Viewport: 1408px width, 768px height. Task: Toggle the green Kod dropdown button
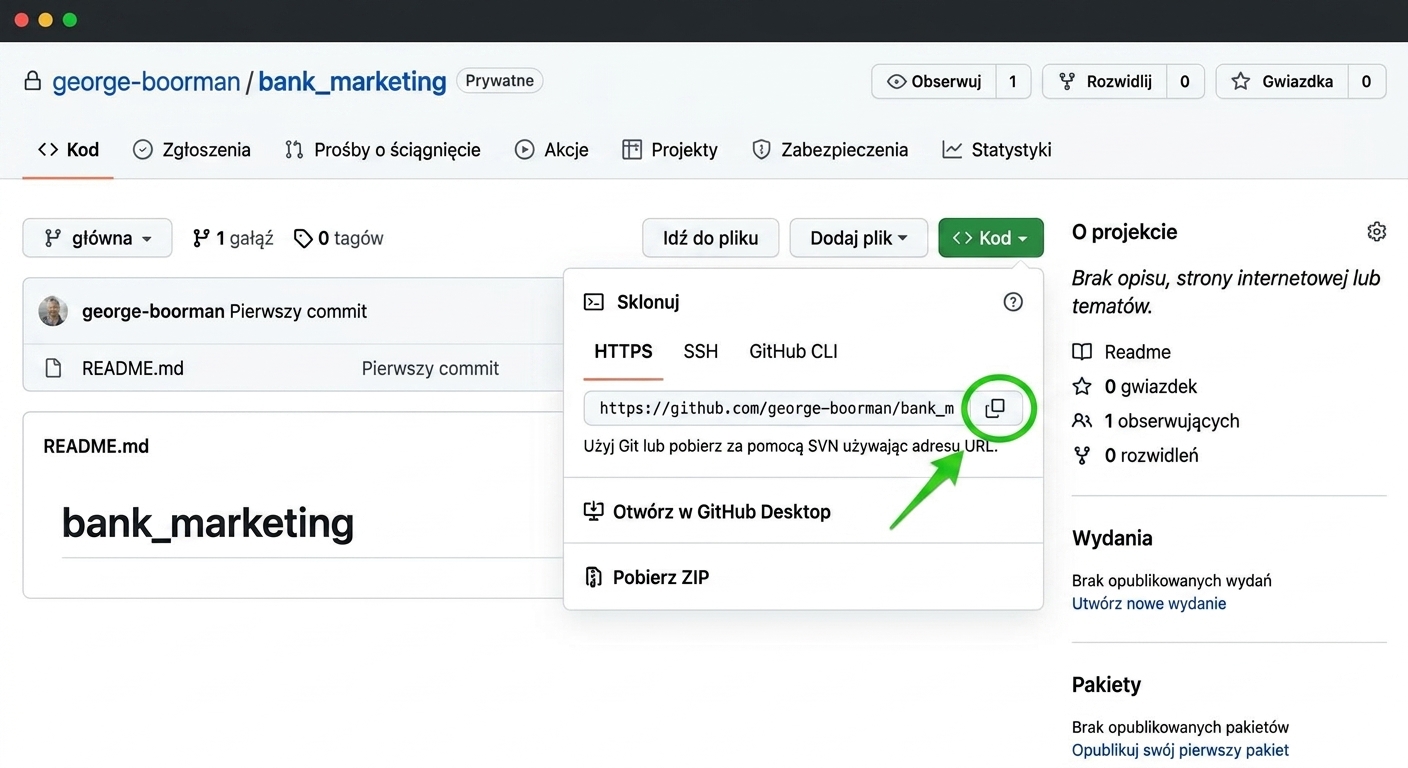(x=991, y=238)
